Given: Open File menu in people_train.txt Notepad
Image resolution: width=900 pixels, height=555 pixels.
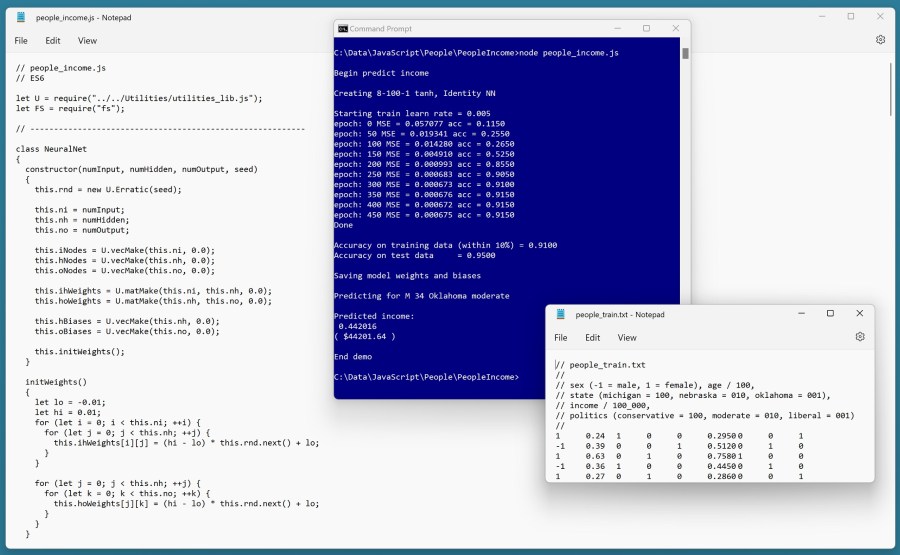Looking at the screenshot, I should 561,337.
